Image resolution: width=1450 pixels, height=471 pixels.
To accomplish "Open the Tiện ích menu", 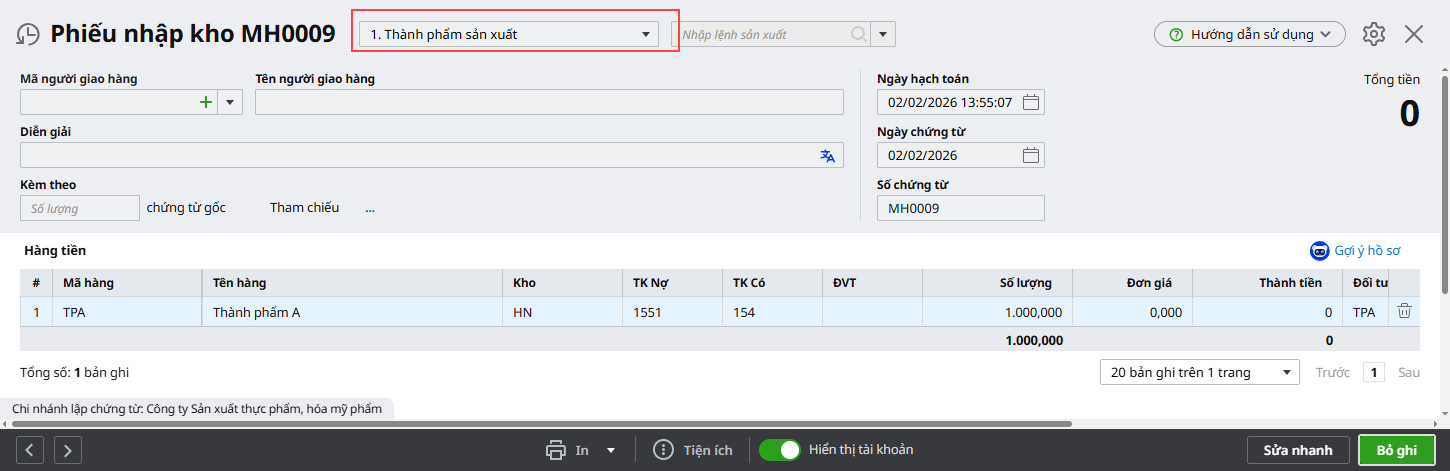I will pos(693,450).
